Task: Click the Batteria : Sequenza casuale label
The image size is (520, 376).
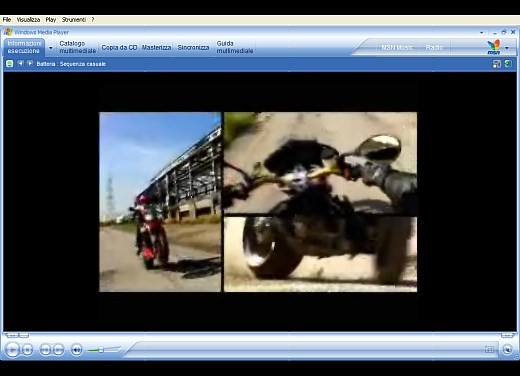Action: (71, 64)
